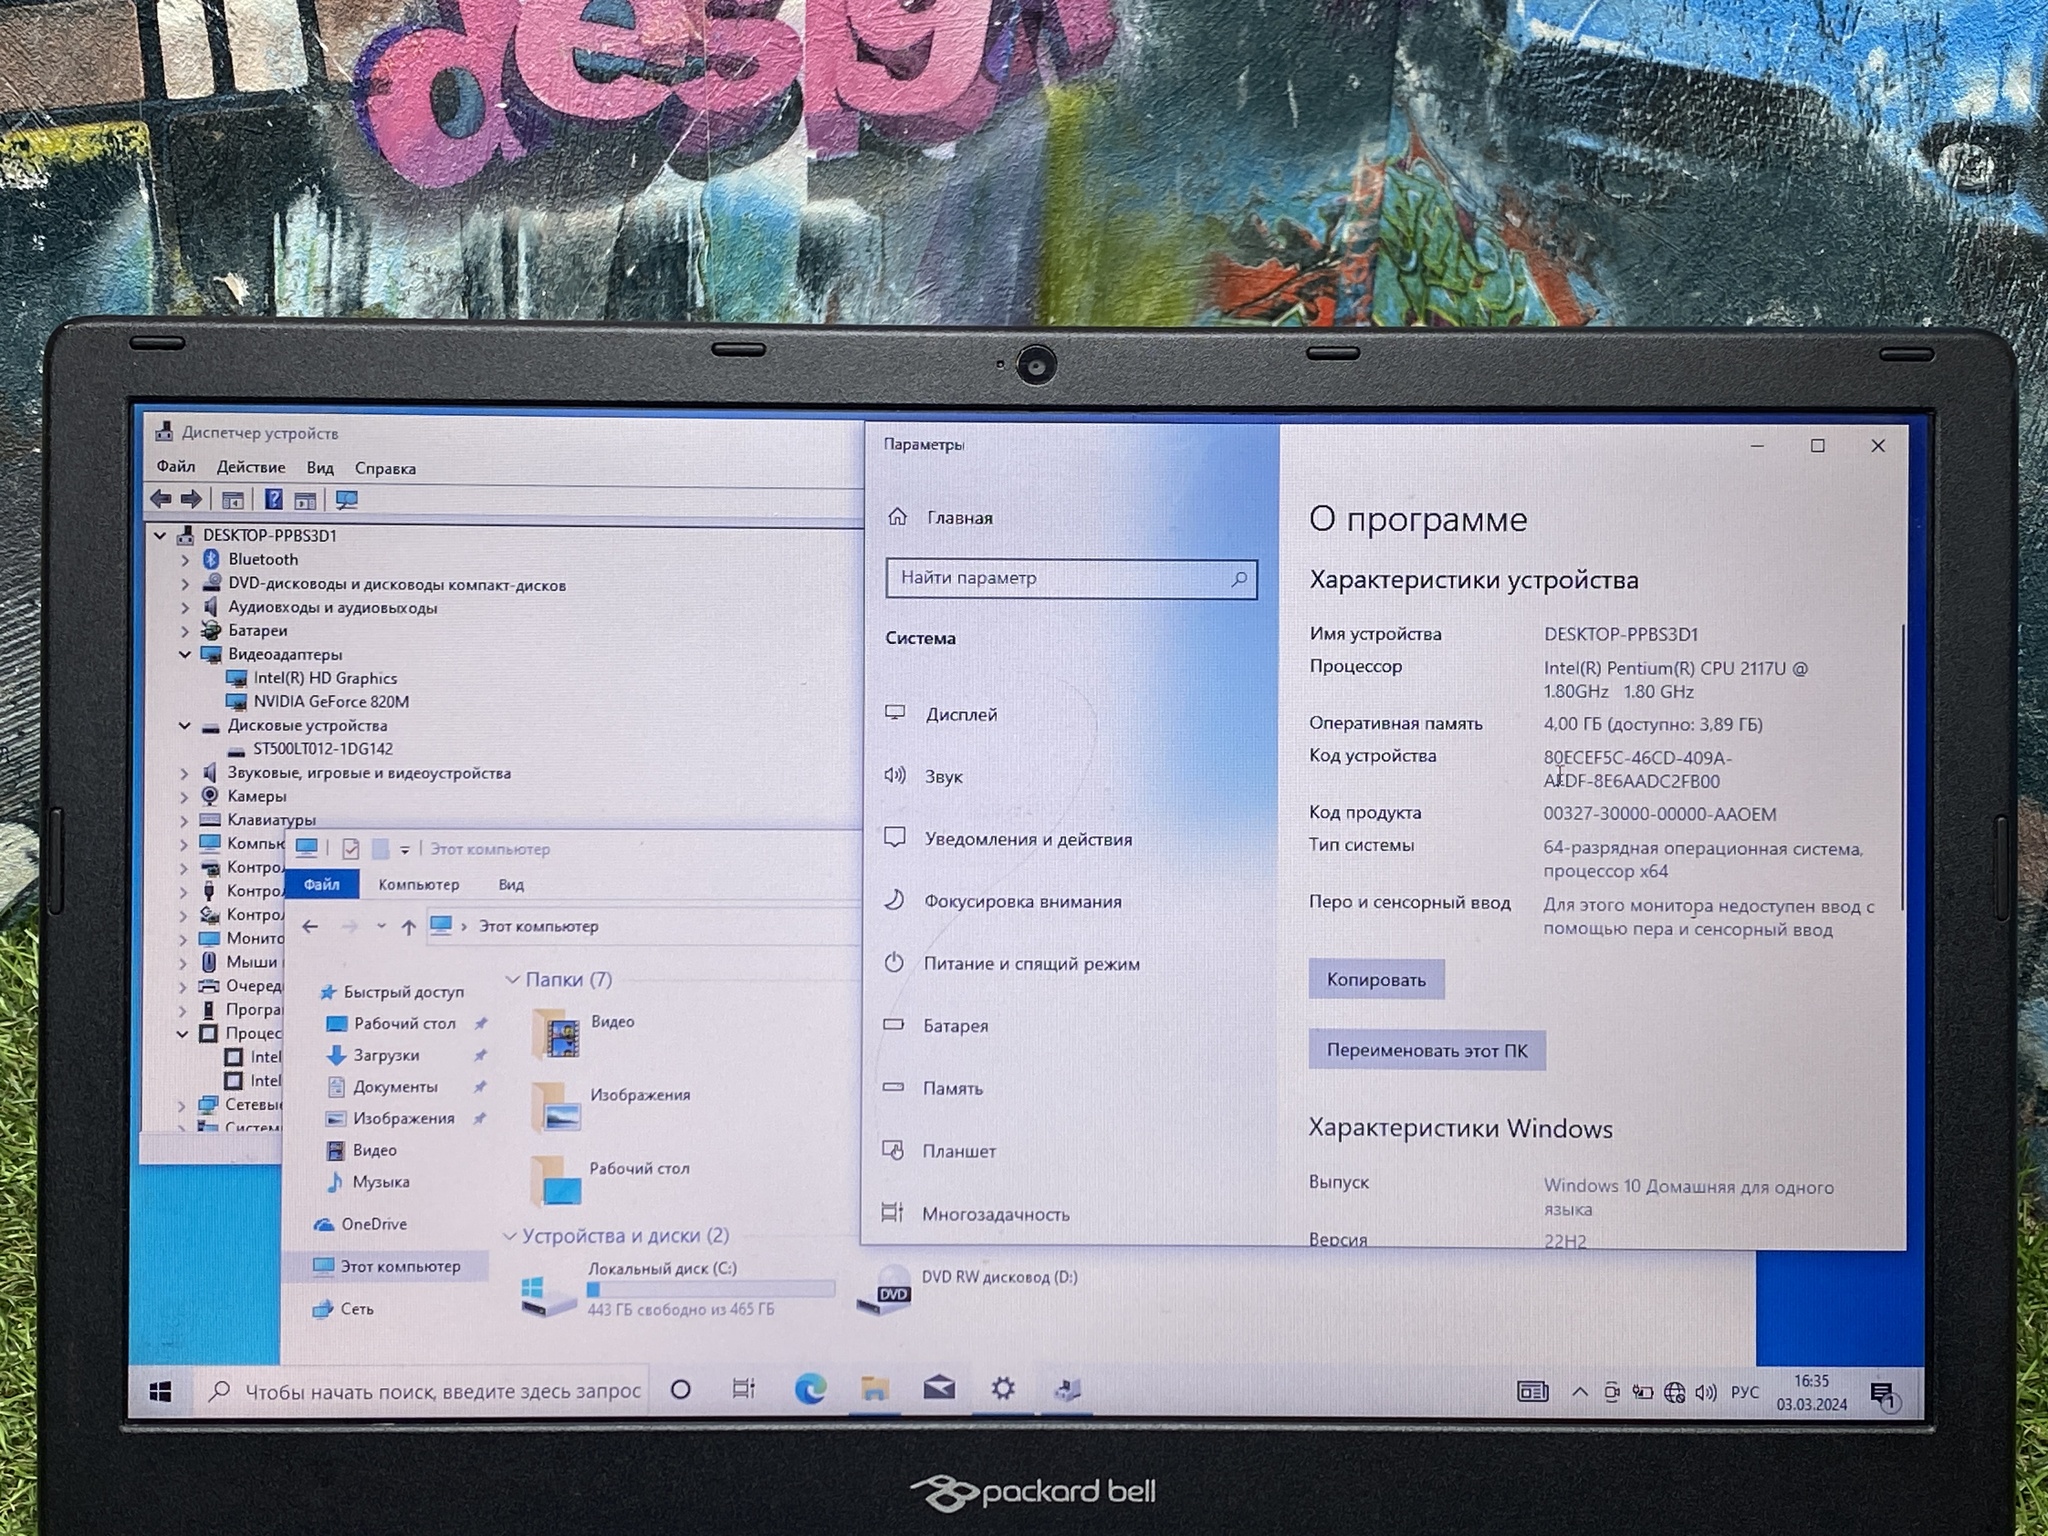
Task: Click the Mail icon in taskbar
Action: 938,1389
